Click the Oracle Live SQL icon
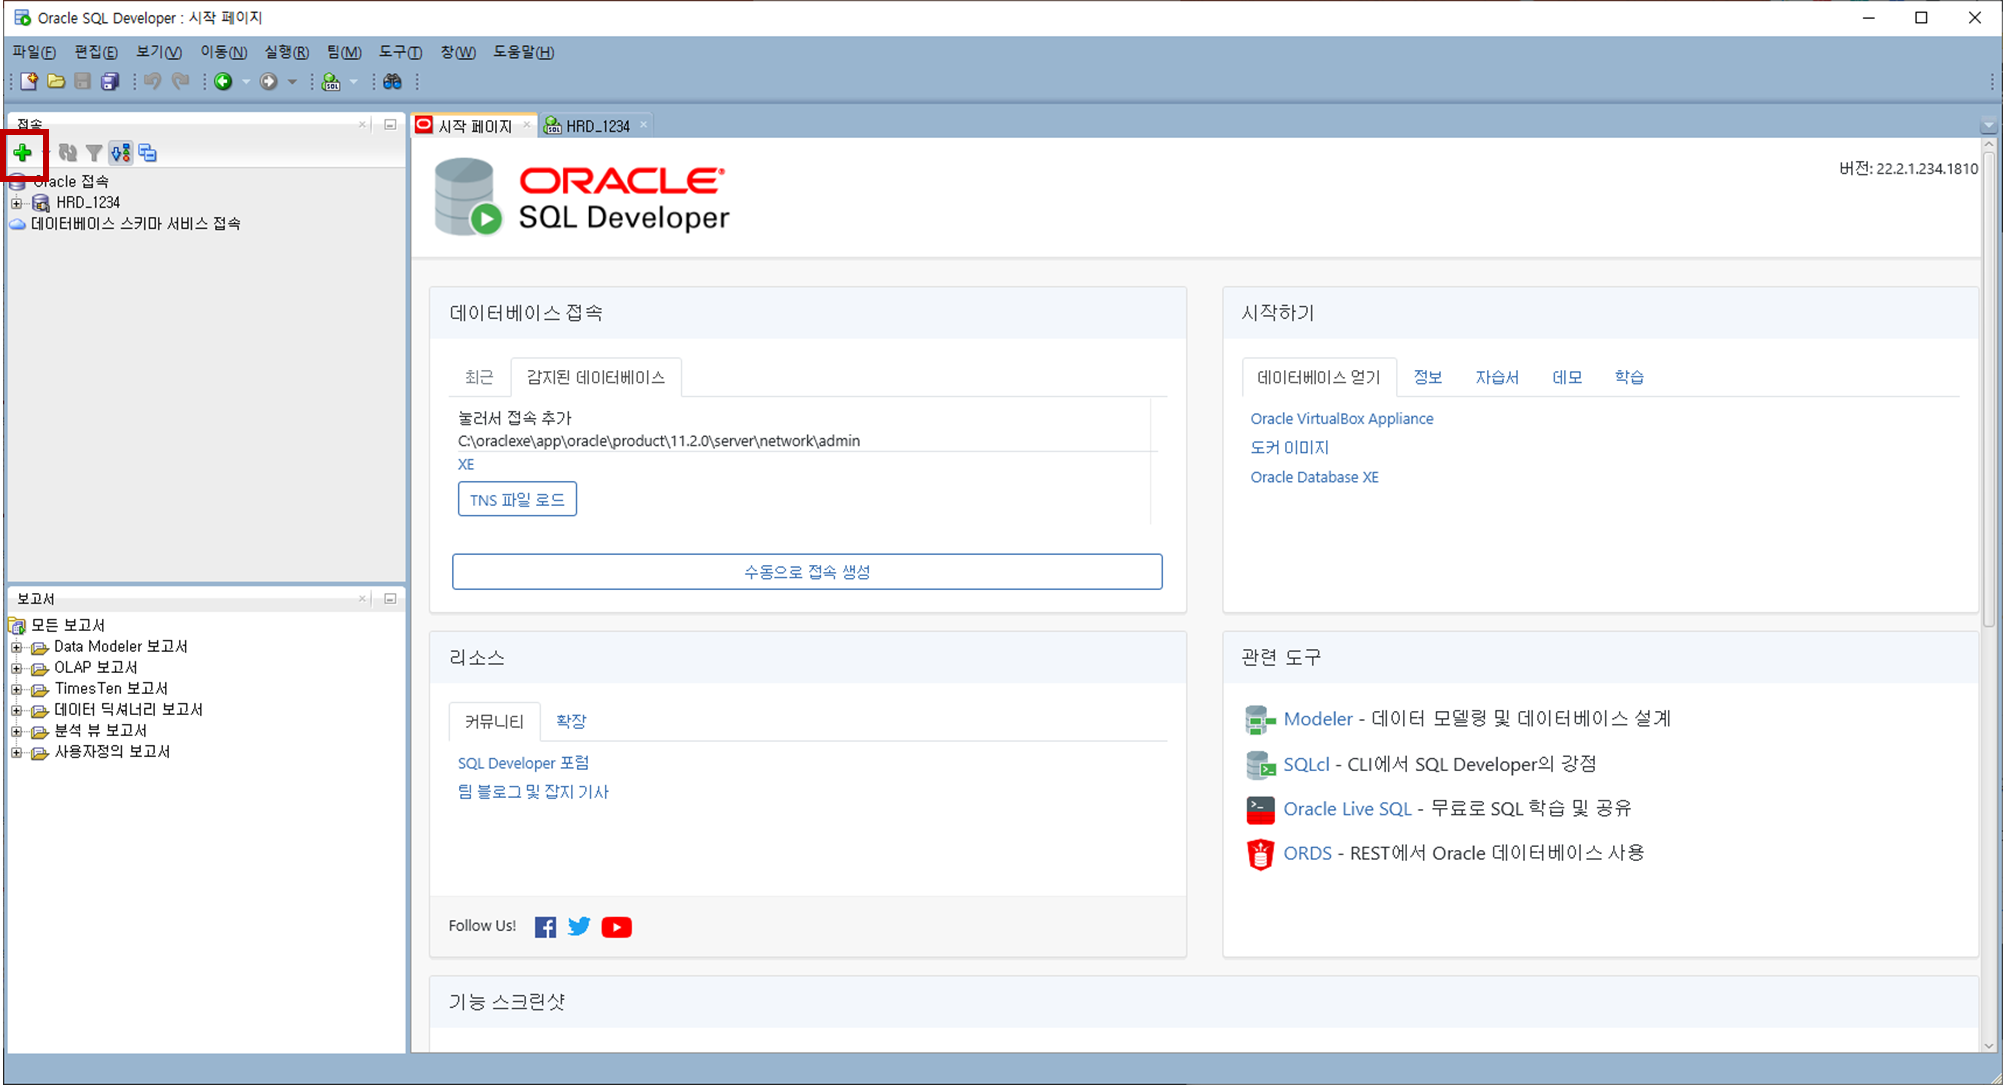 pos(1260,809)
